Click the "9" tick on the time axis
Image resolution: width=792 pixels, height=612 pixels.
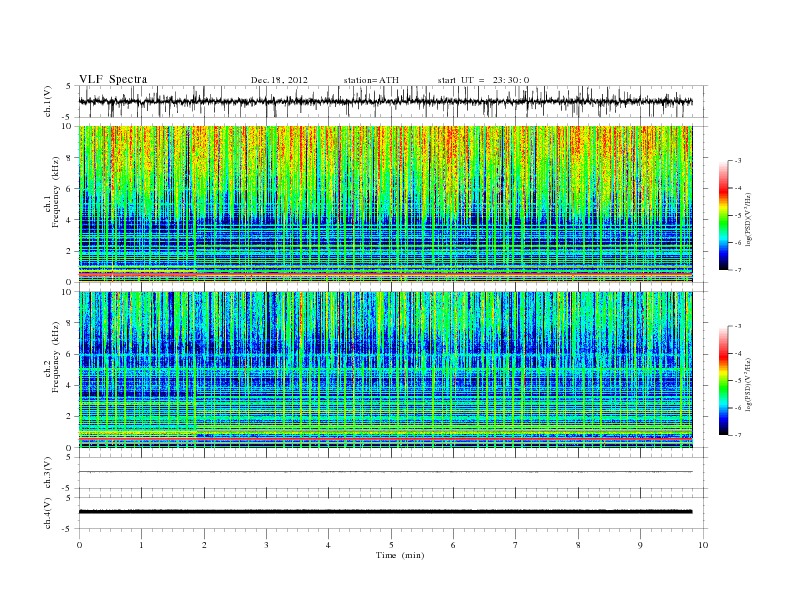[640, 545]
